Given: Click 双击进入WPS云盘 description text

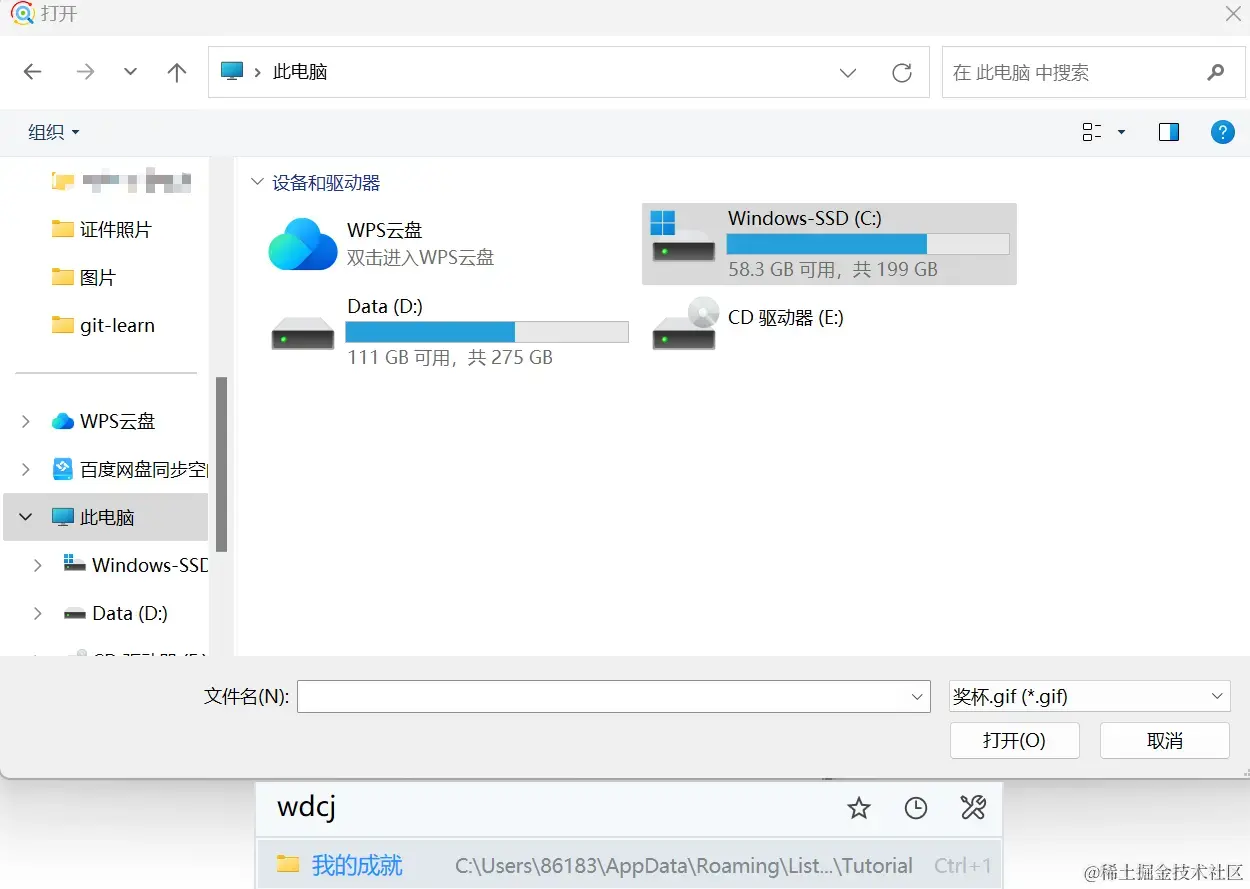Looking at the screenshot, I should pyautogui.click(x=421, y=257).
